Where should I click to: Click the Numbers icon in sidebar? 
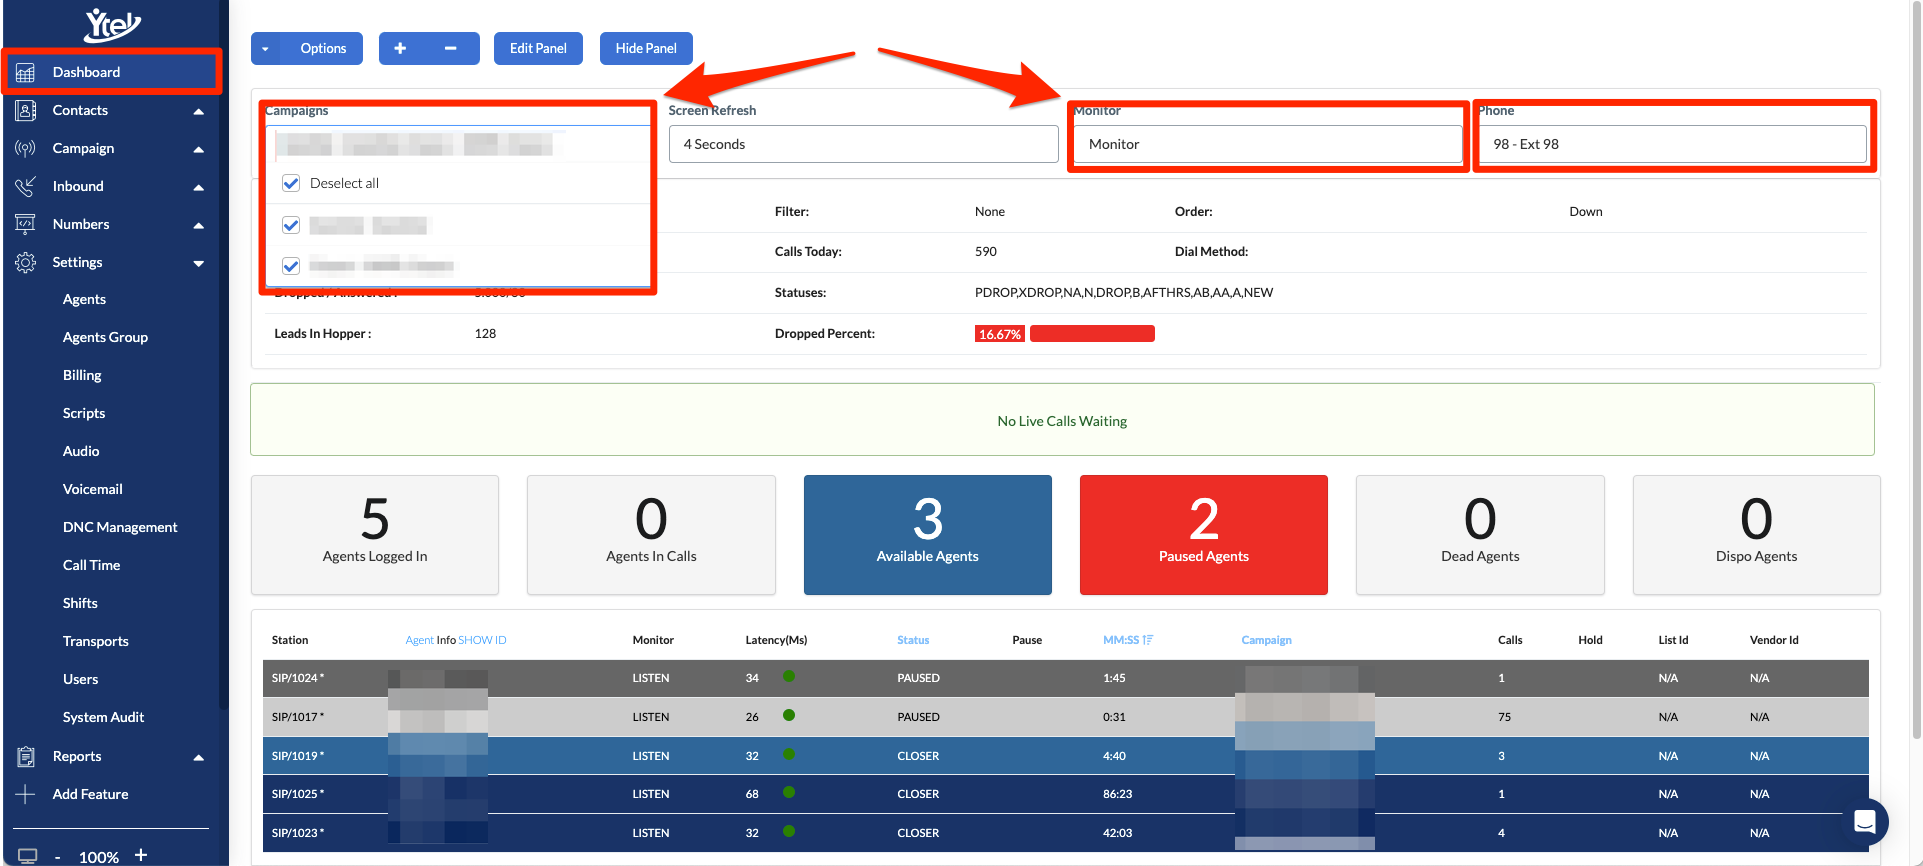26,224
